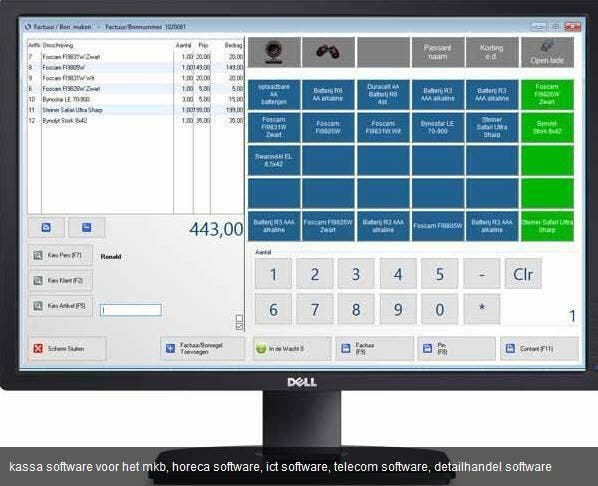
Task: Click the red X Scherm Sluiten icon
Action: coord(38,348)
